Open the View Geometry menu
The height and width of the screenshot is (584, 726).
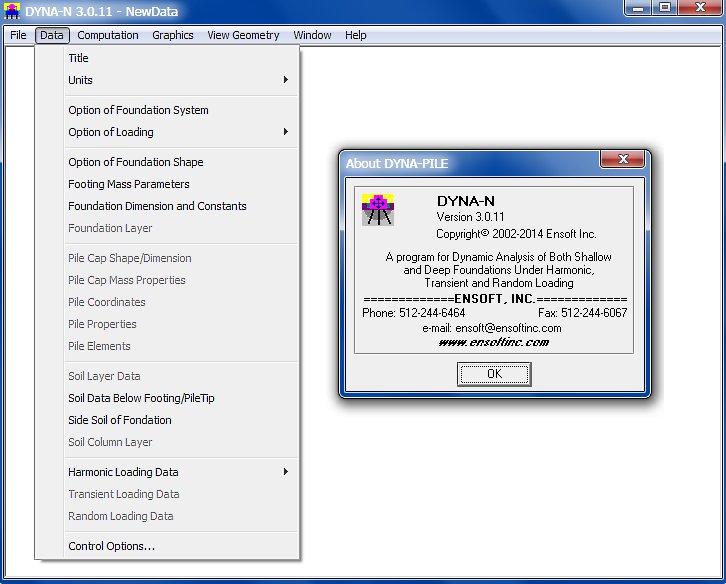pyautogui.click(x=243, y=35)
